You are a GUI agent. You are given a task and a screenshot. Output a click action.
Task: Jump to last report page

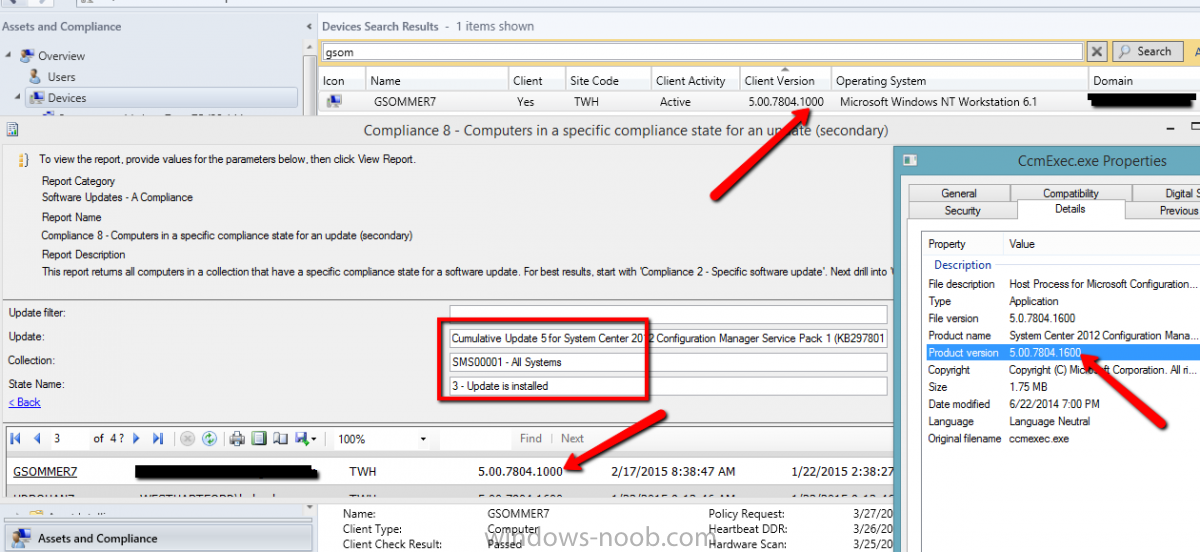coord(158,439)
